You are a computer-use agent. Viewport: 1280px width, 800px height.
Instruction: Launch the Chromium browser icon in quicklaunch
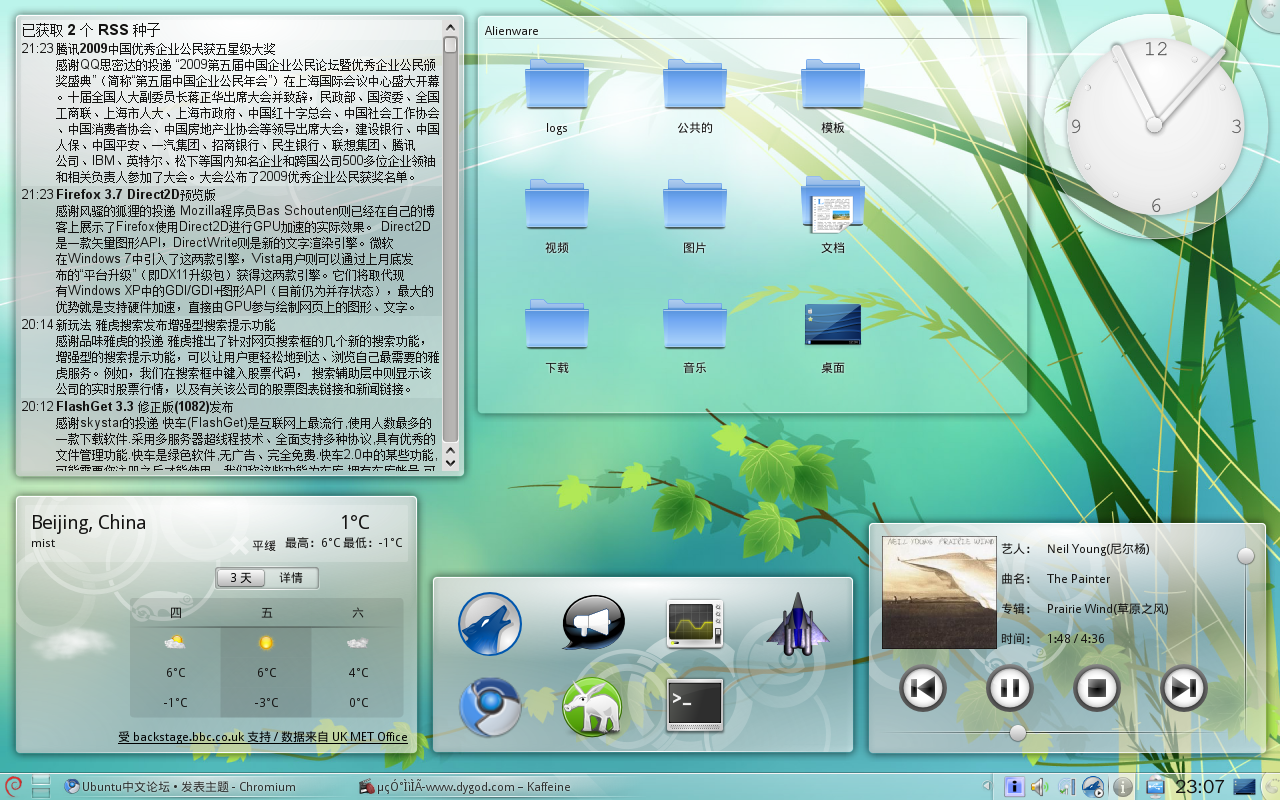coord(490,707)
